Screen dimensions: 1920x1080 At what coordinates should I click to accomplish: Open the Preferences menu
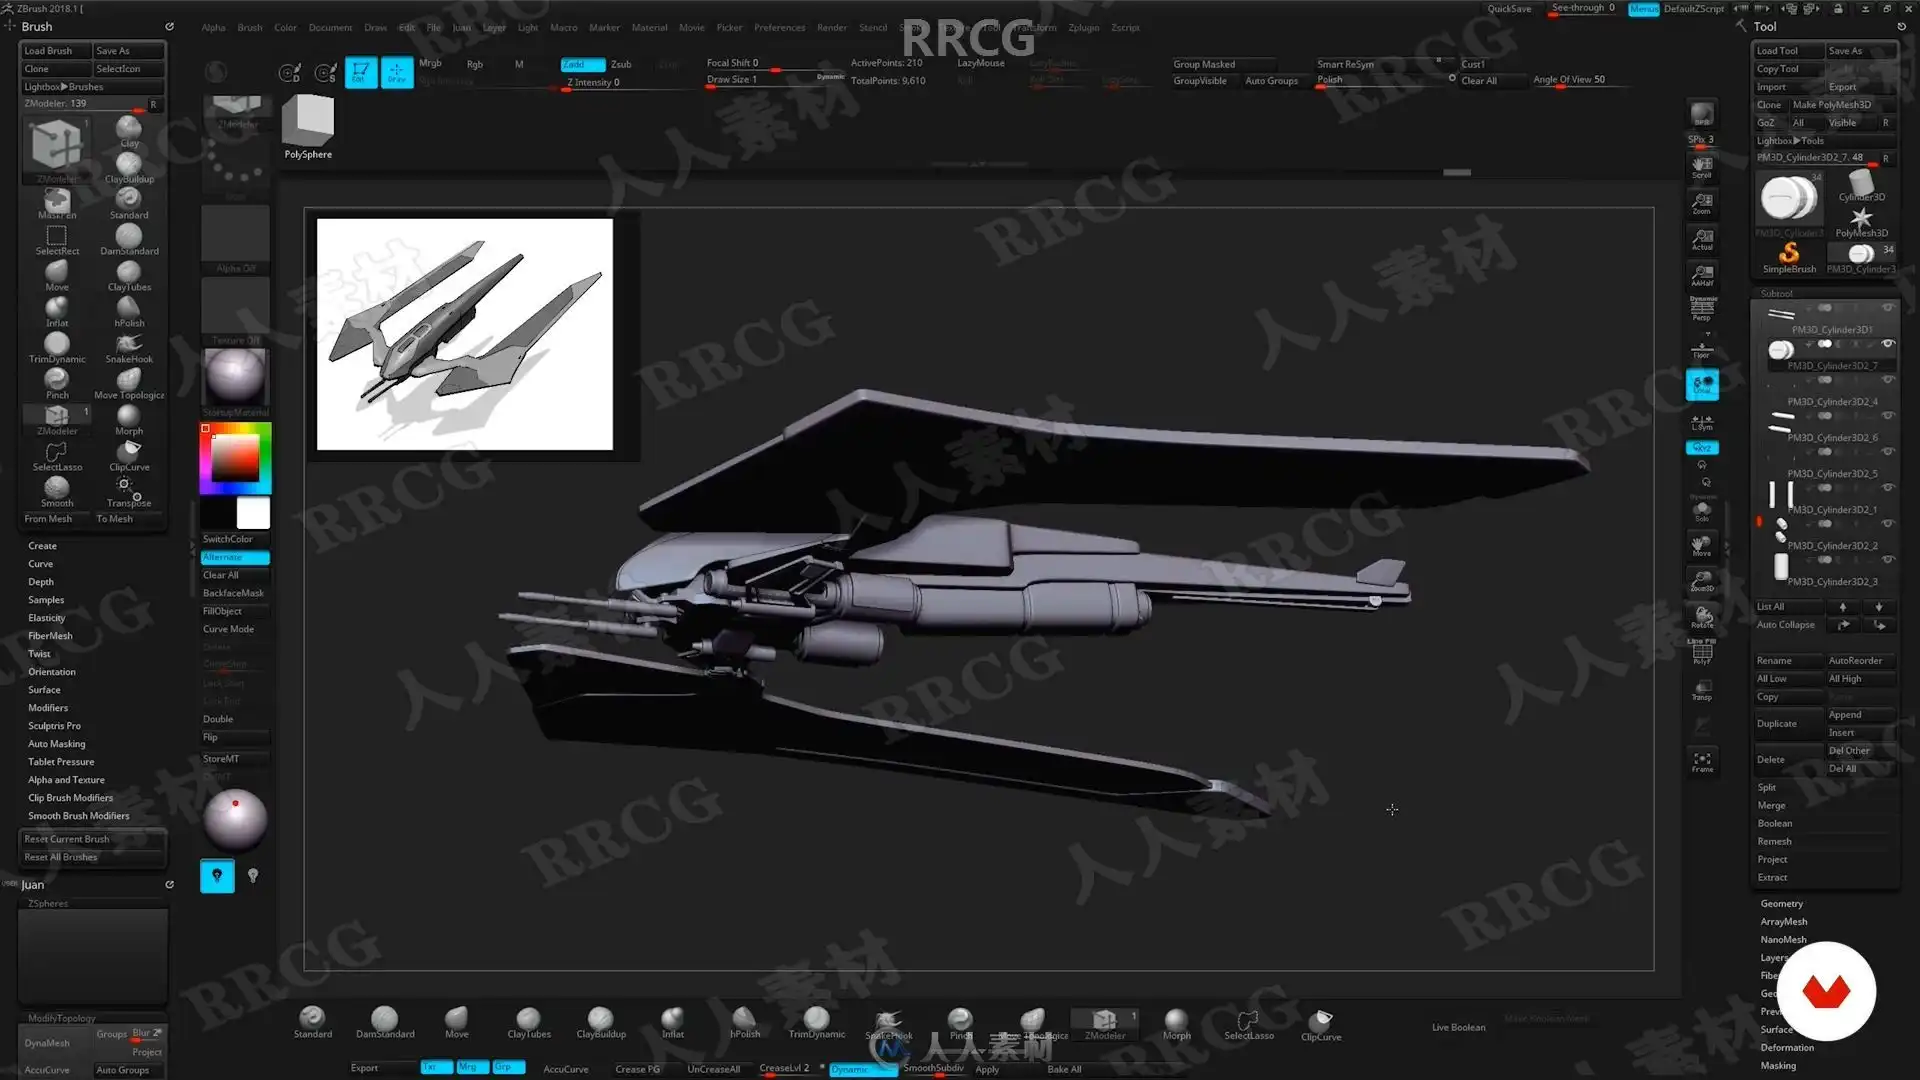[779, 28]
